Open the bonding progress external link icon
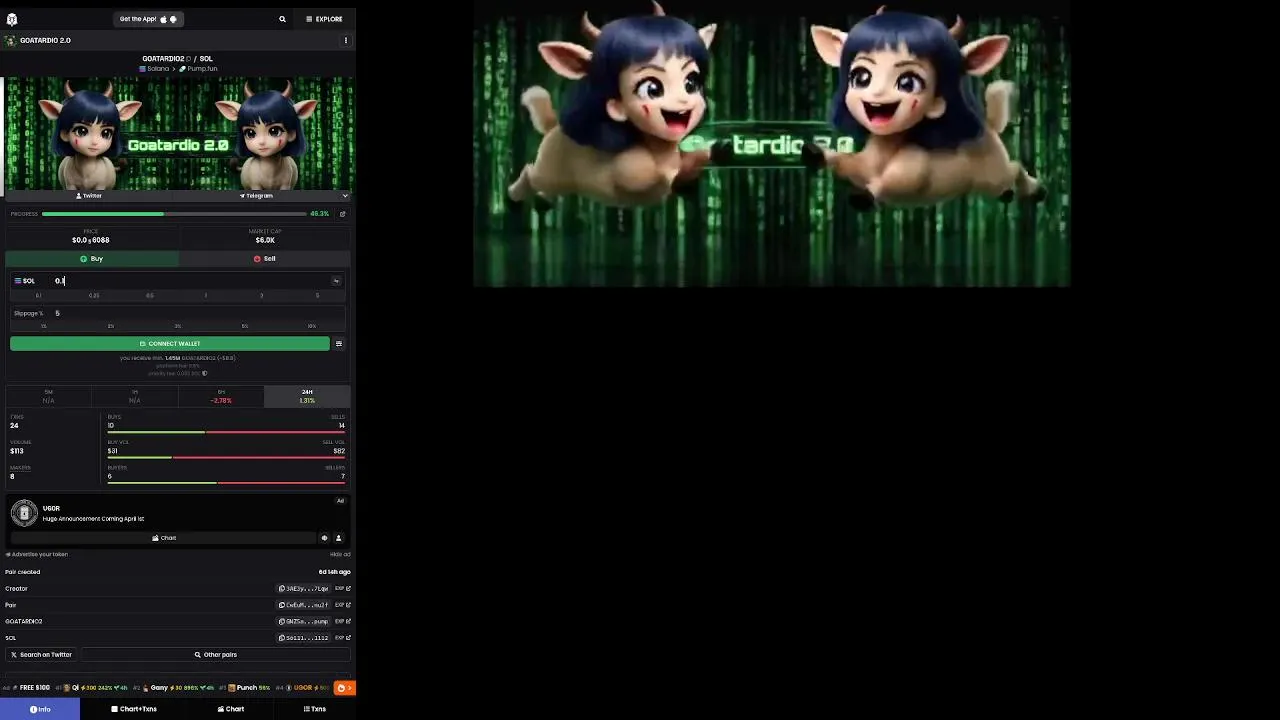Viewport: 1280px width, 720px height. [342, 214]
